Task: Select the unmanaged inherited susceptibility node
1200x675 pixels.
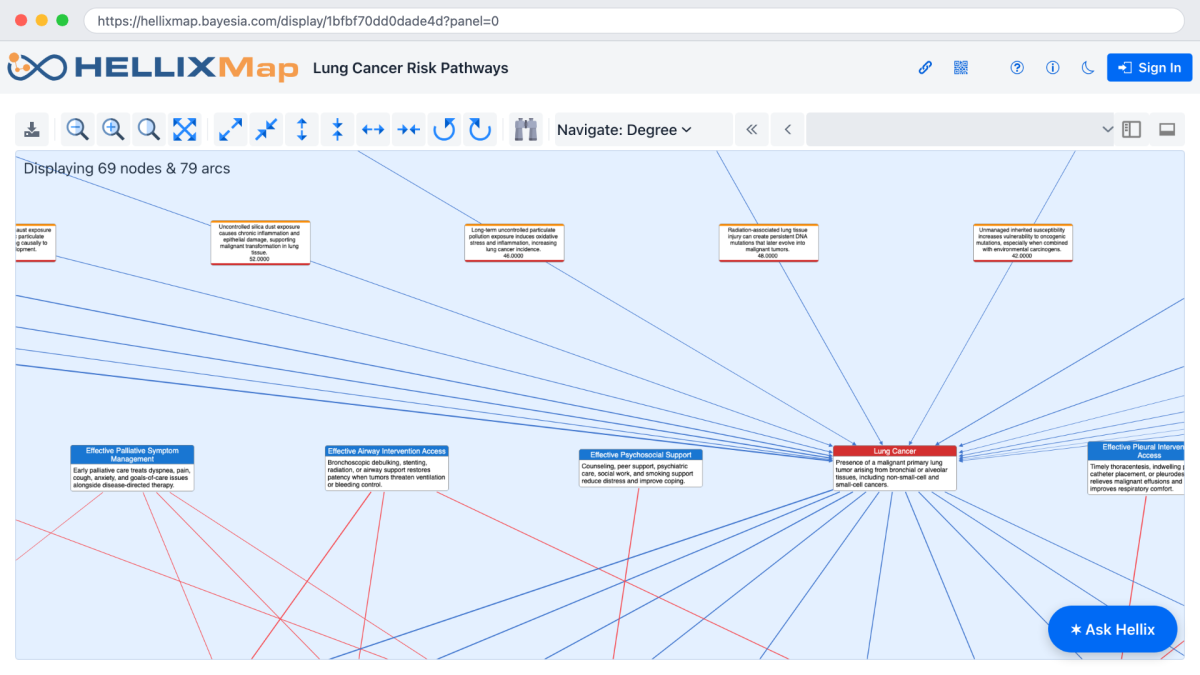Action: pyautogui.click(x=1023, y=243)
